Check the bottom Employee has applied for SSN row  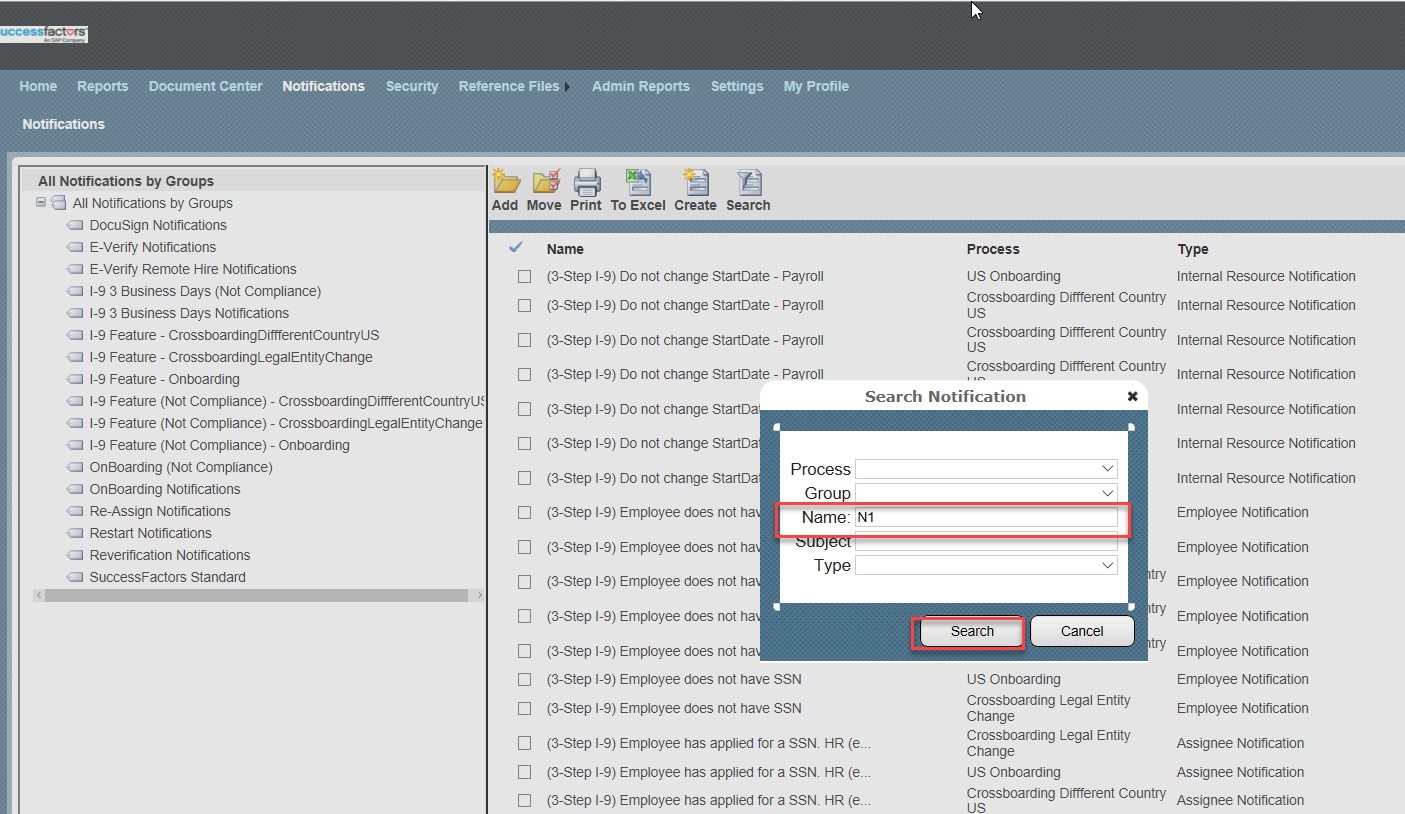[x=524, y=801]
